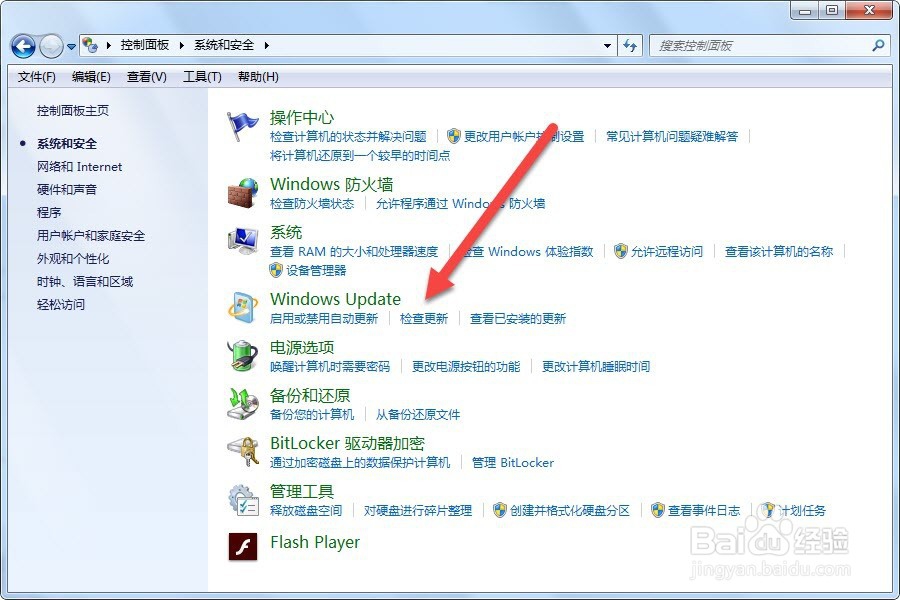Click 常见计算机问题疑难解答 link

[672, 137]
